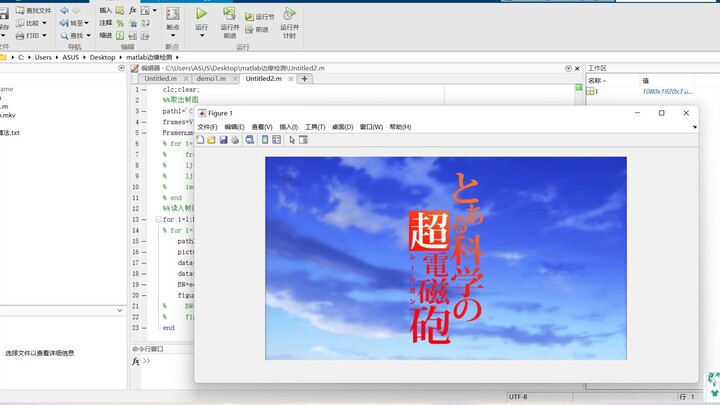720x405 pixels.
Task: Click the Advance (前进) button in Run group
Action: [257, 29]
